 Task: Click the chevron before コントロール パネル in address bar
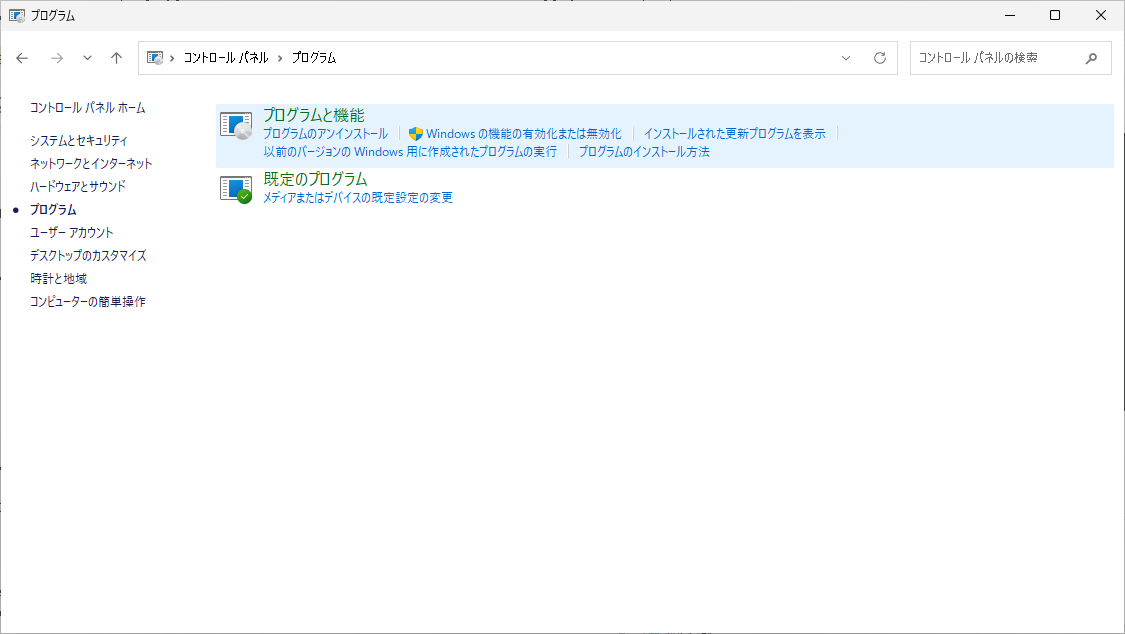click(172, 58)
